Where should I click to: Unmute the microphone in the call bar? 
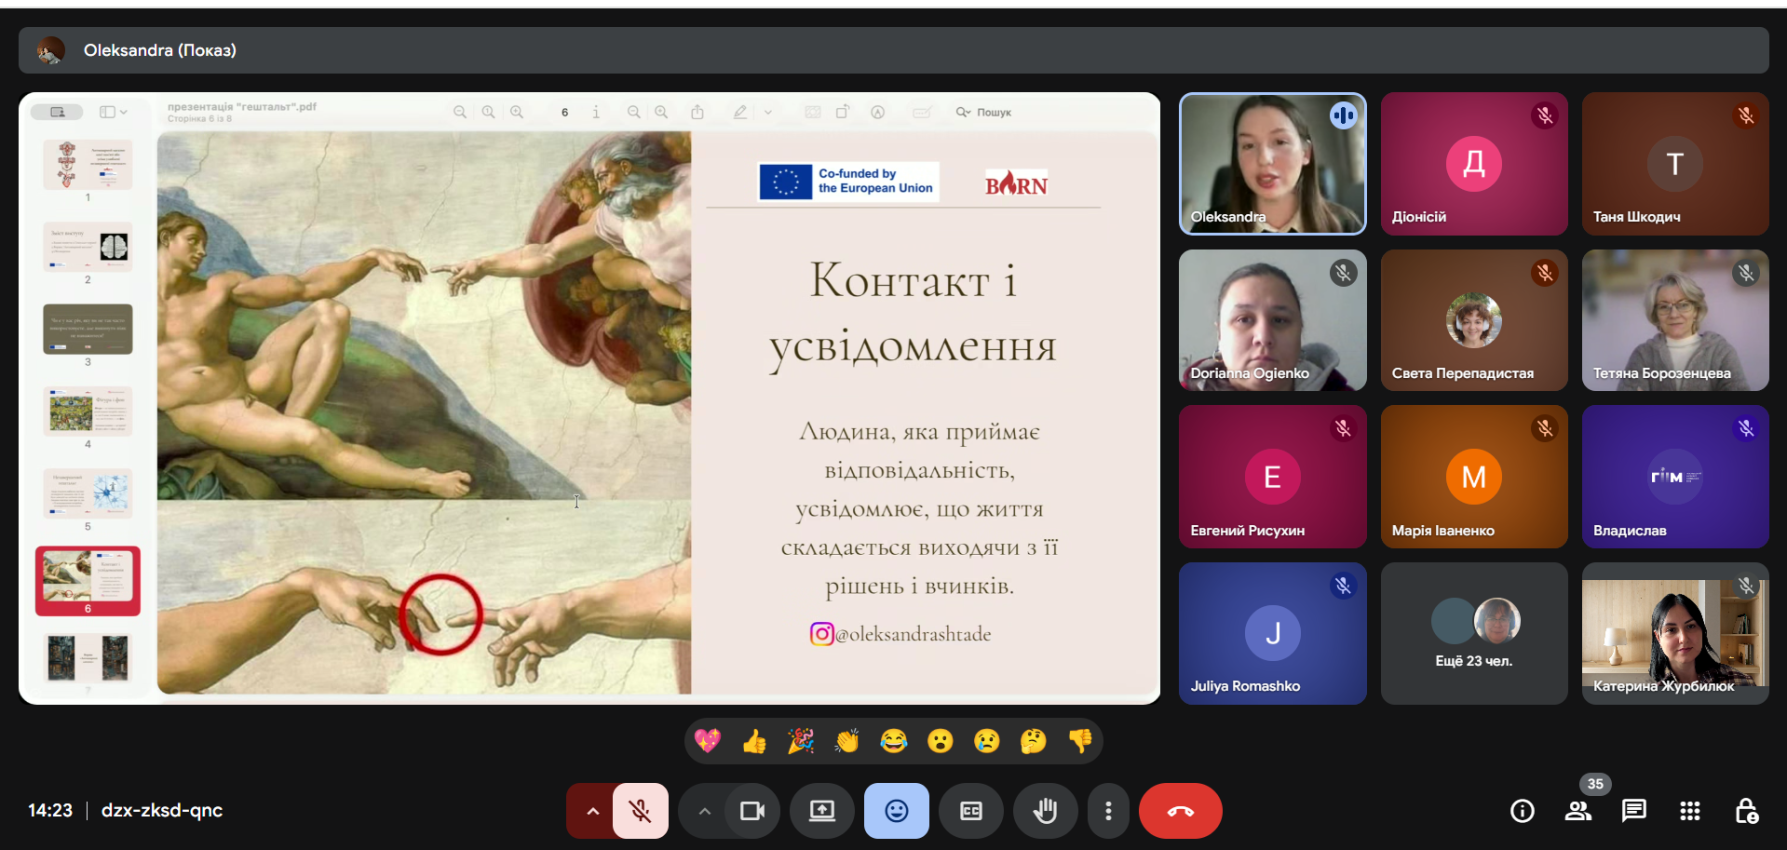640,811
